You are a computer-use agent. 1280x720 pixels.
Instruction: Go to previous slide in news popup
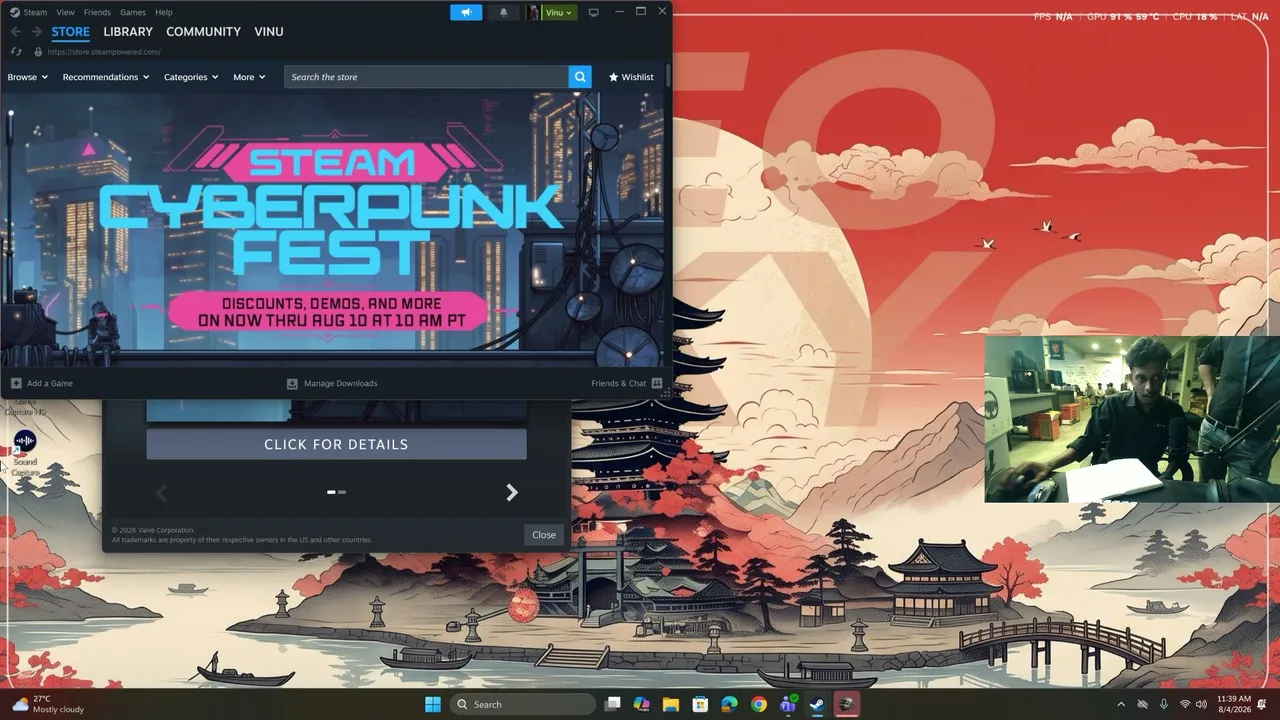tap(162, 492)
